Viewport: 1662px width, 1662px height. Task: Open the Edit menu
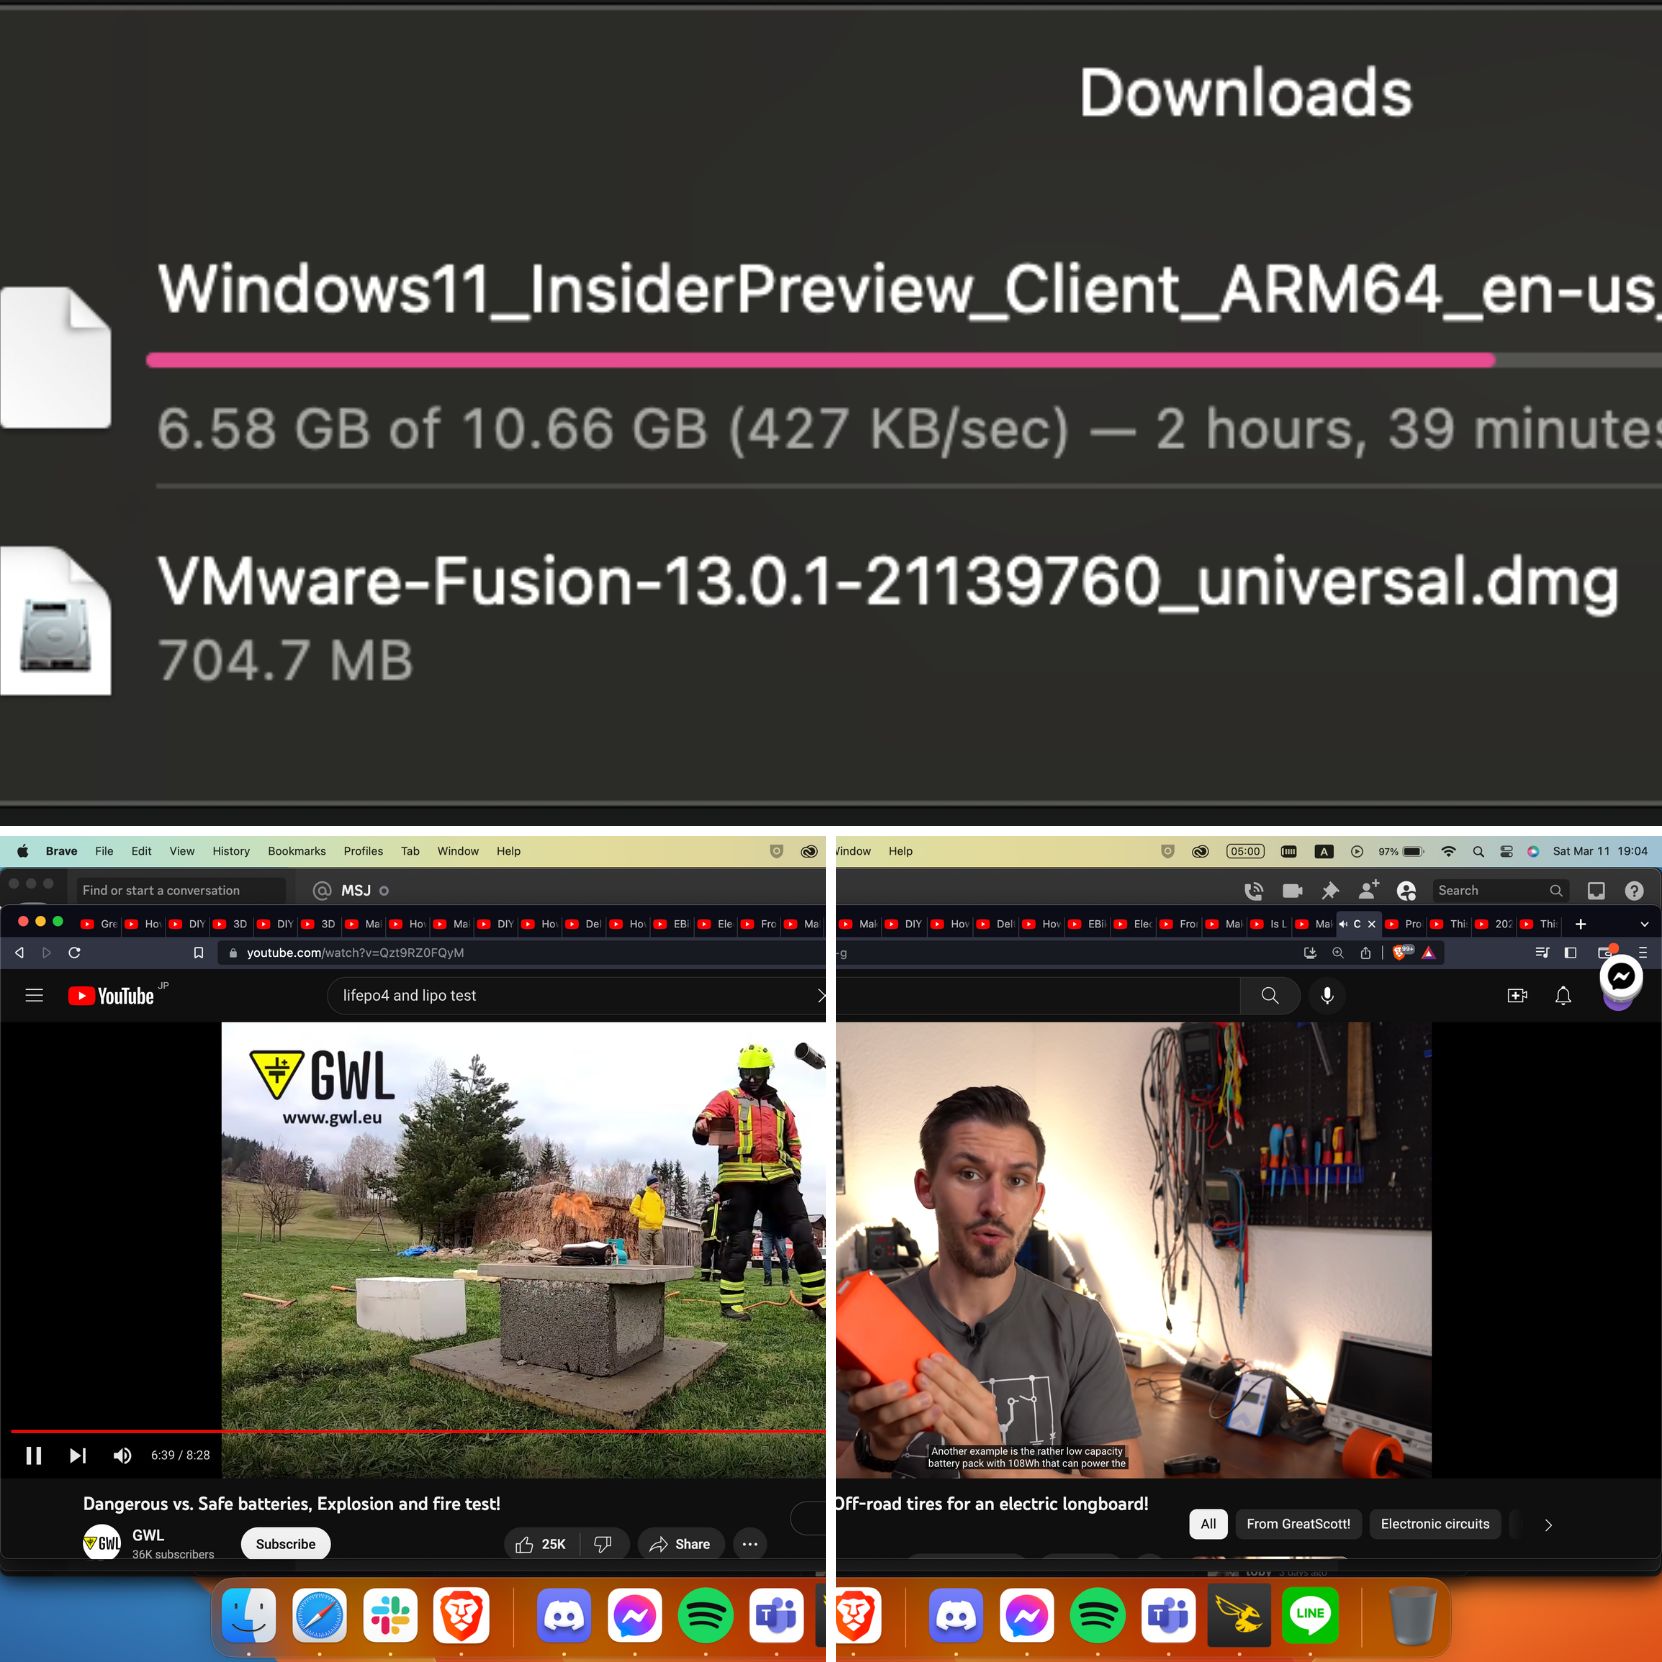(x=141, y=851)
